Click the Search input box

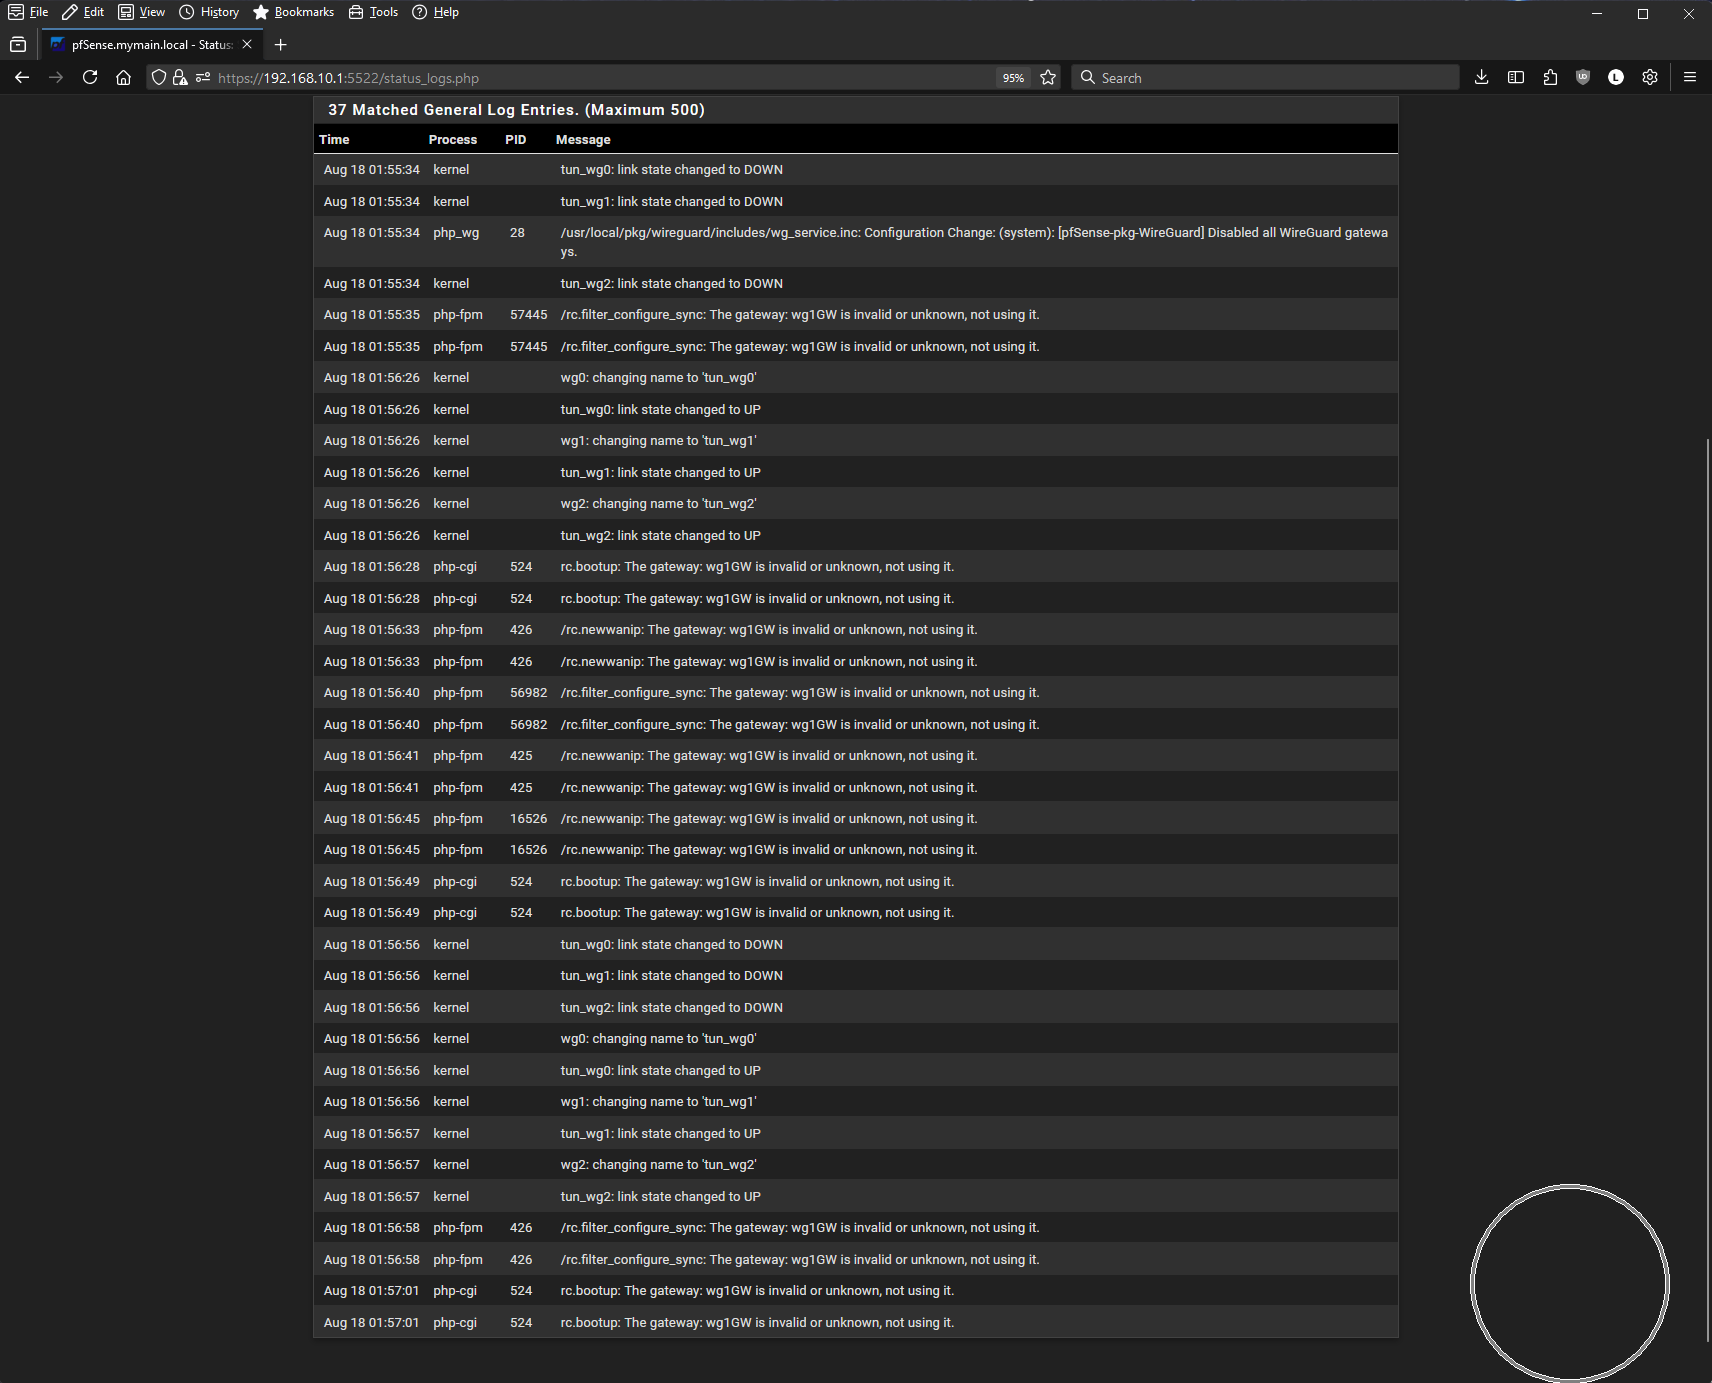1266,77
